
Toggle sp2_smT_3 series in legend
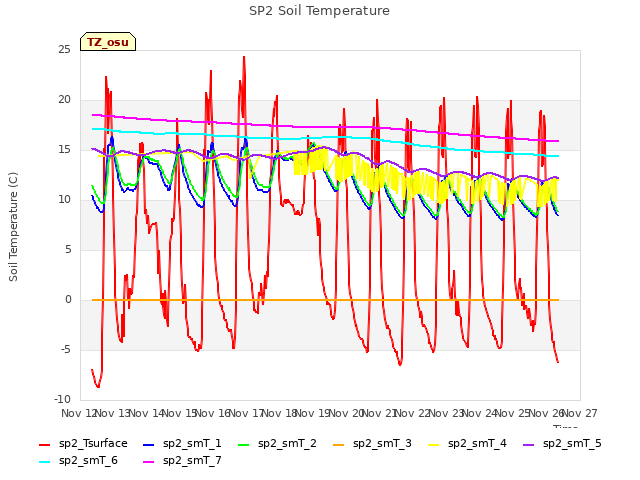pos(372,443)
